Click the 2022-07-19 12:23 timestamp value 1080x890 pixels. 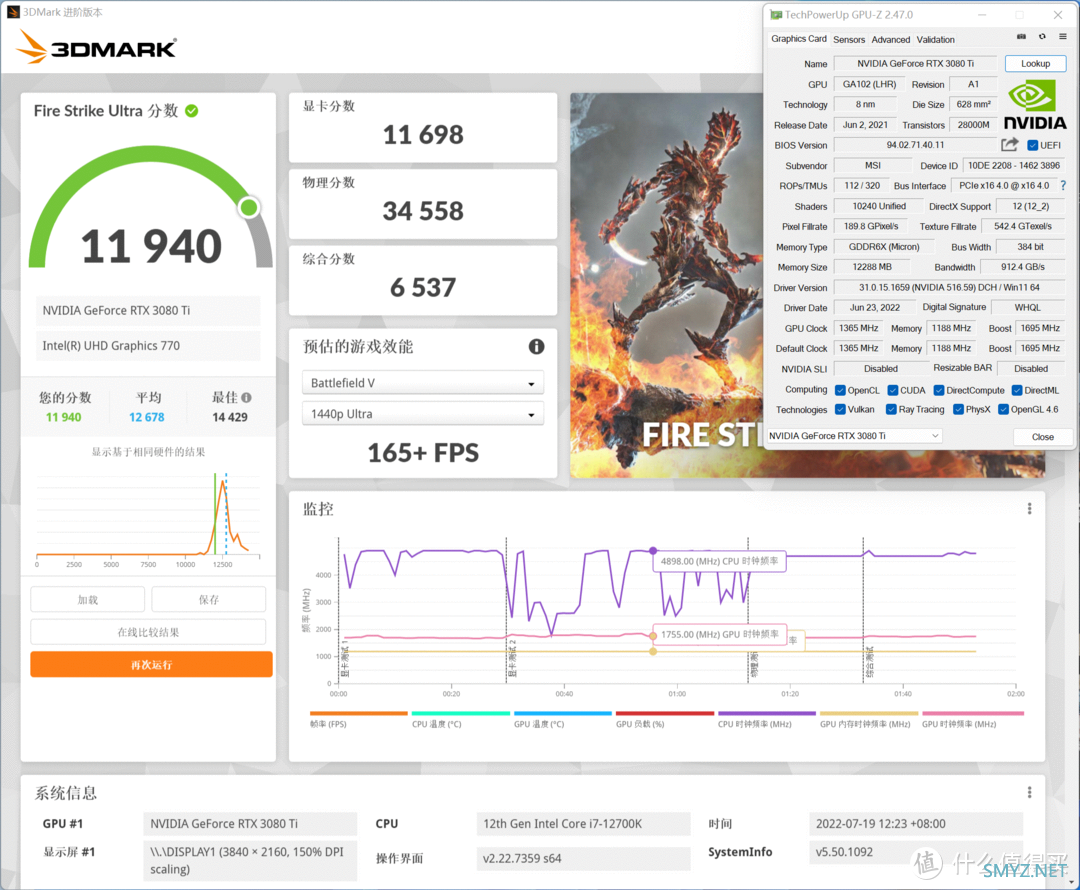(x=916, y=824)
